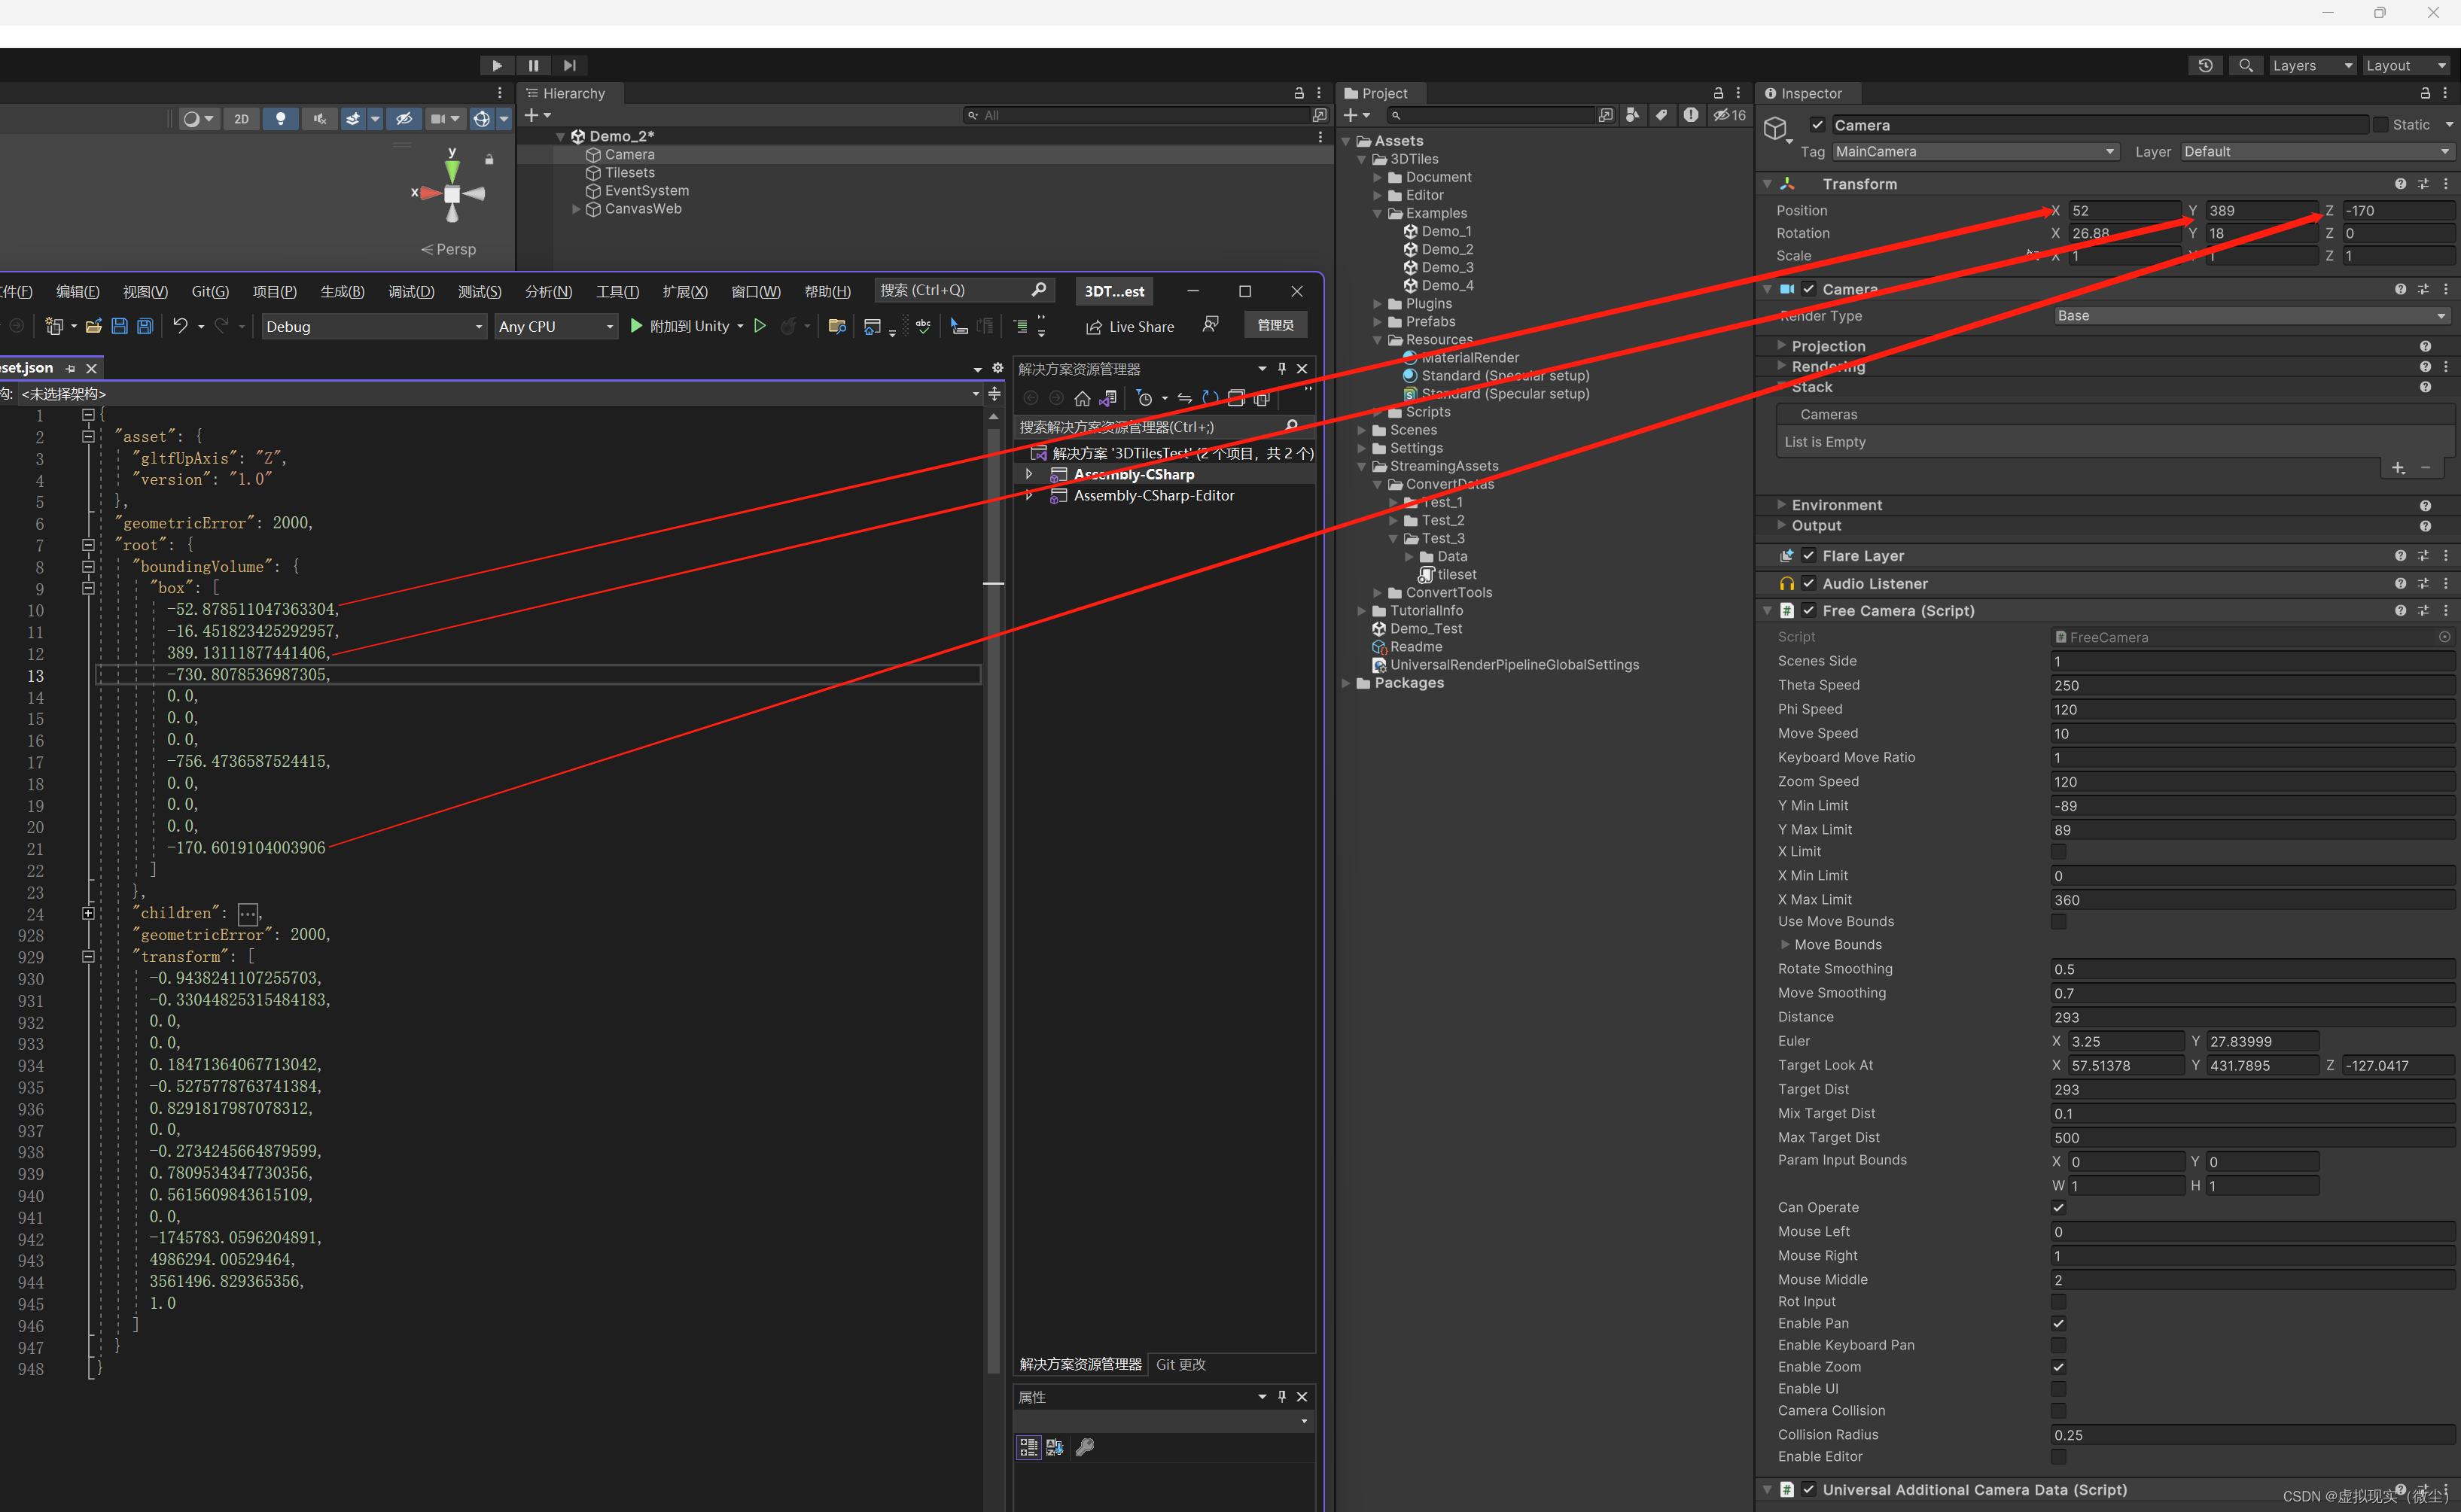
Task: Open the search tool next to Layers
Action: click(2245, 64)
